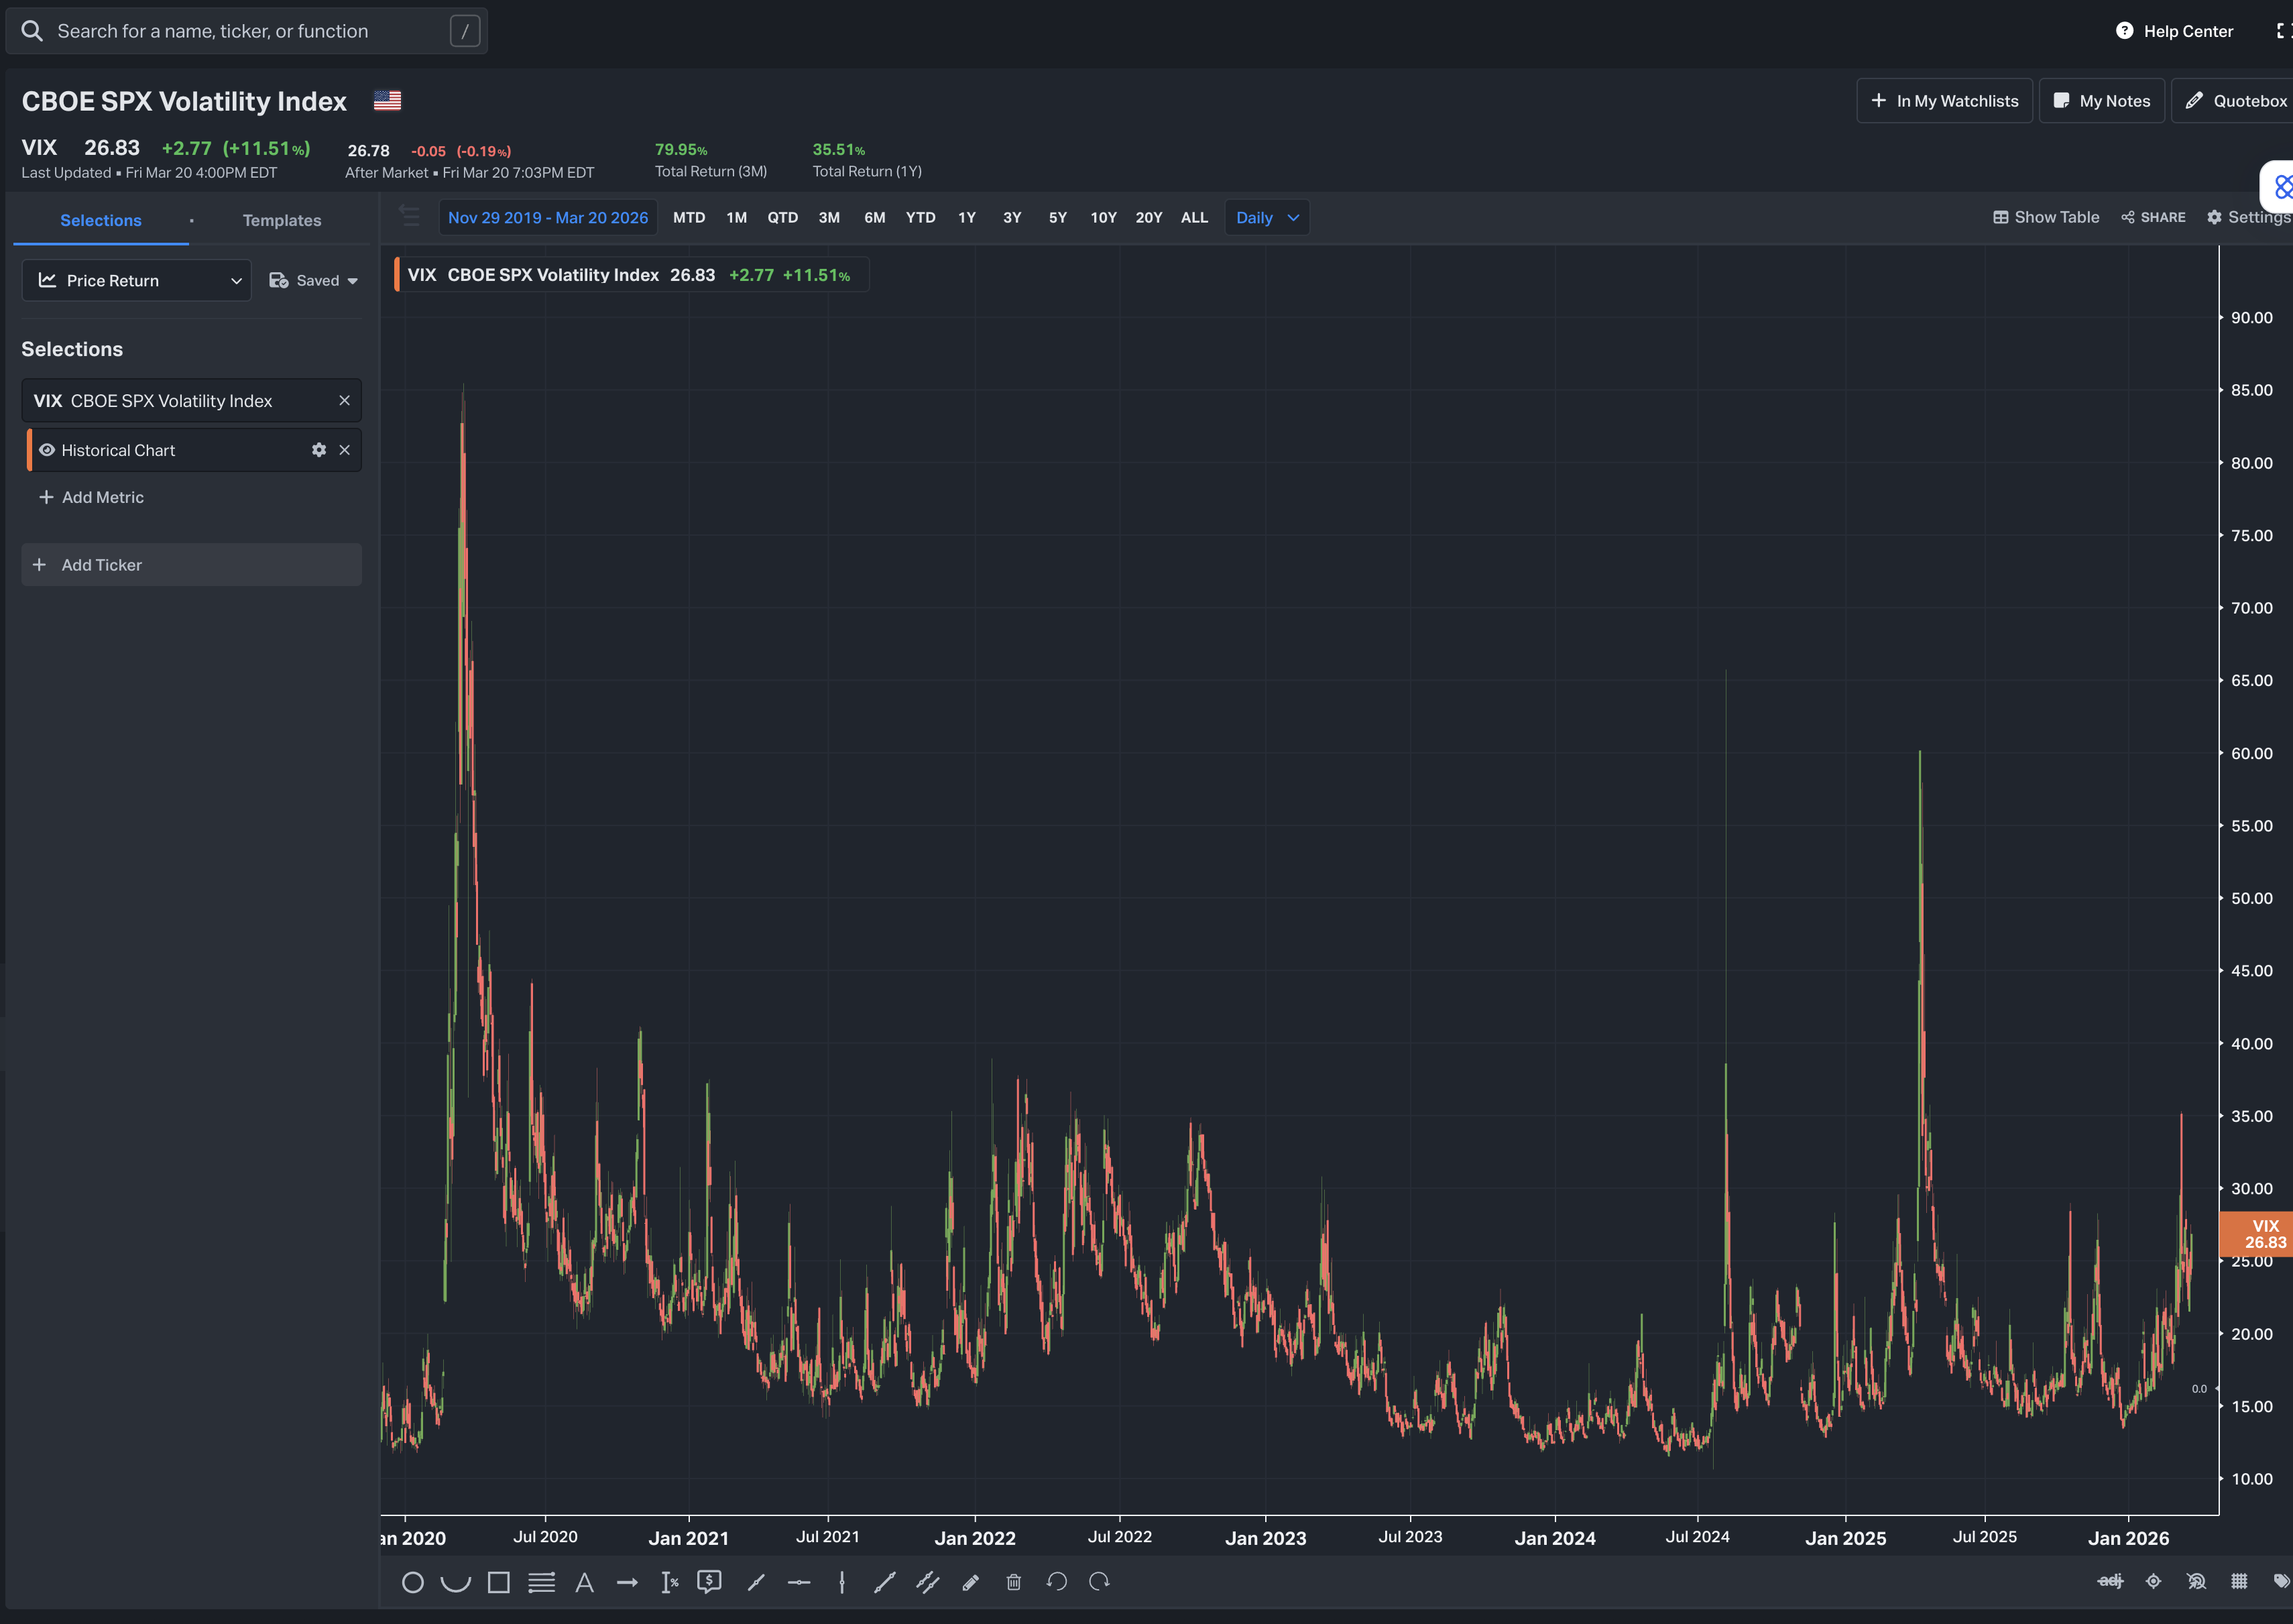Open the Price Return dropdown
2293x1624 pixels.
tap(137, 281)
